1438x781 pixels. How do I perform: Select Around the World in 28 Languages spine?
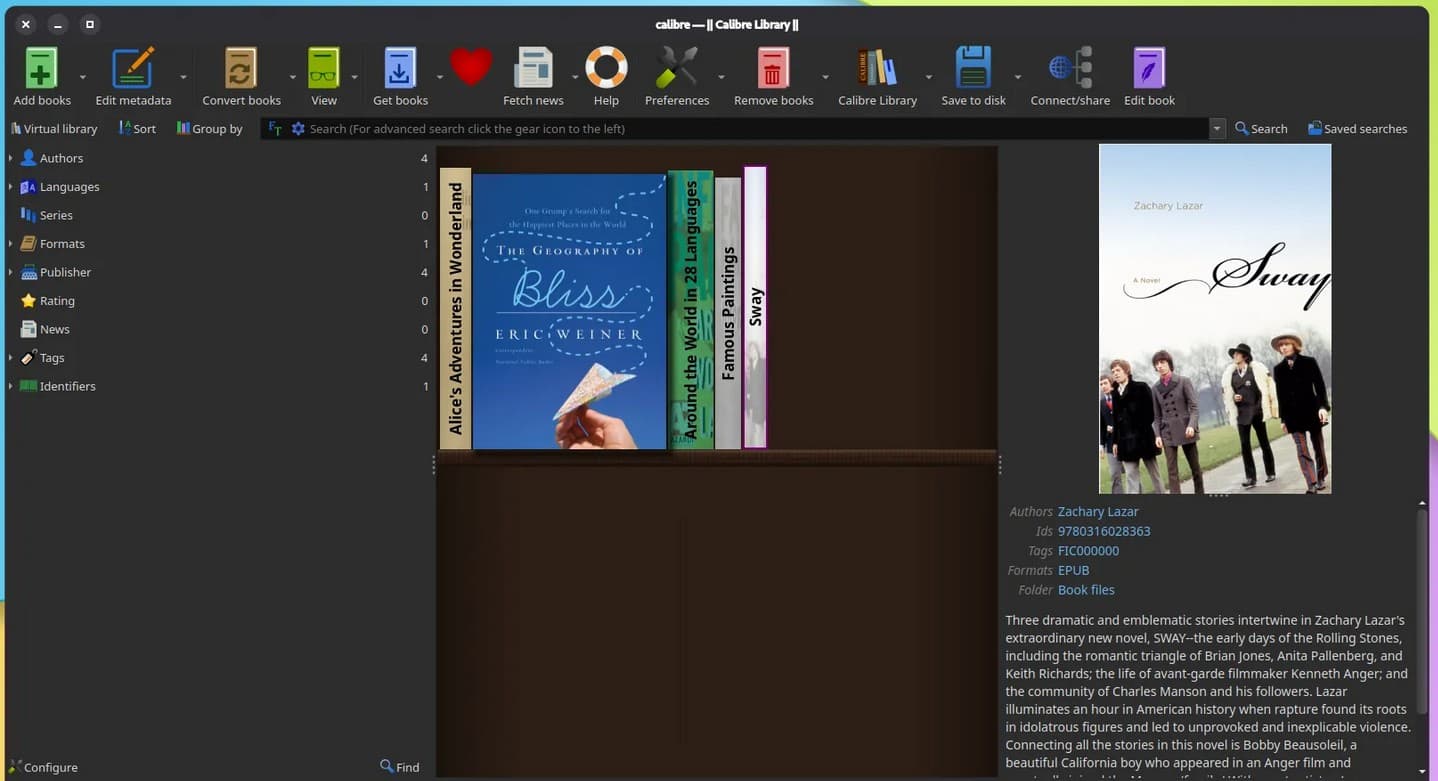[690, 309]
